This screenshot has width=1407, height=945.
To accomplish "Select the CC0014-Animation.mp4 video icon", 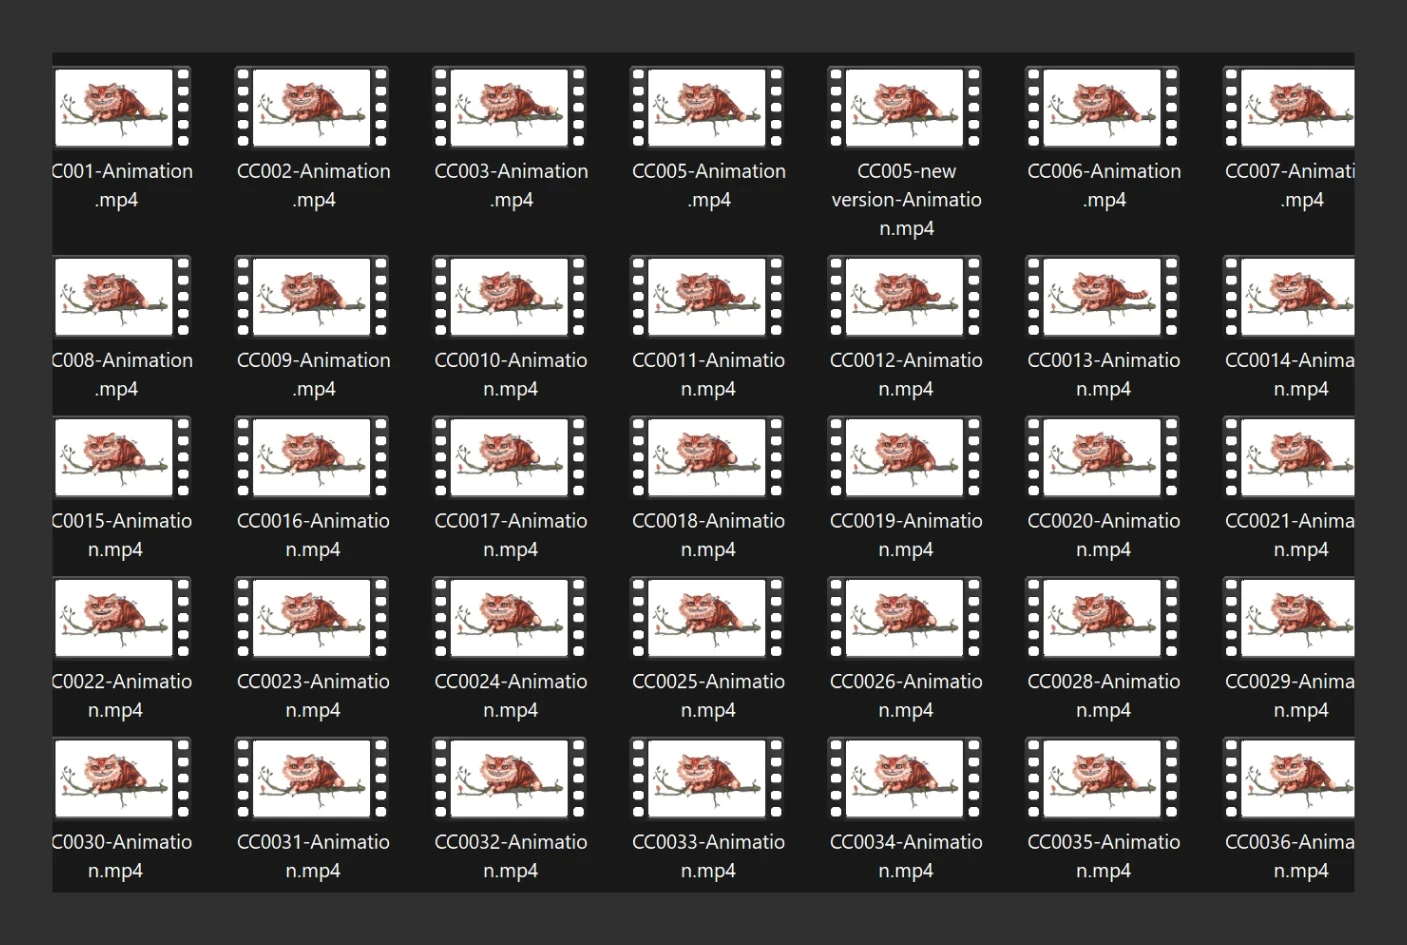I will 1288,297.
